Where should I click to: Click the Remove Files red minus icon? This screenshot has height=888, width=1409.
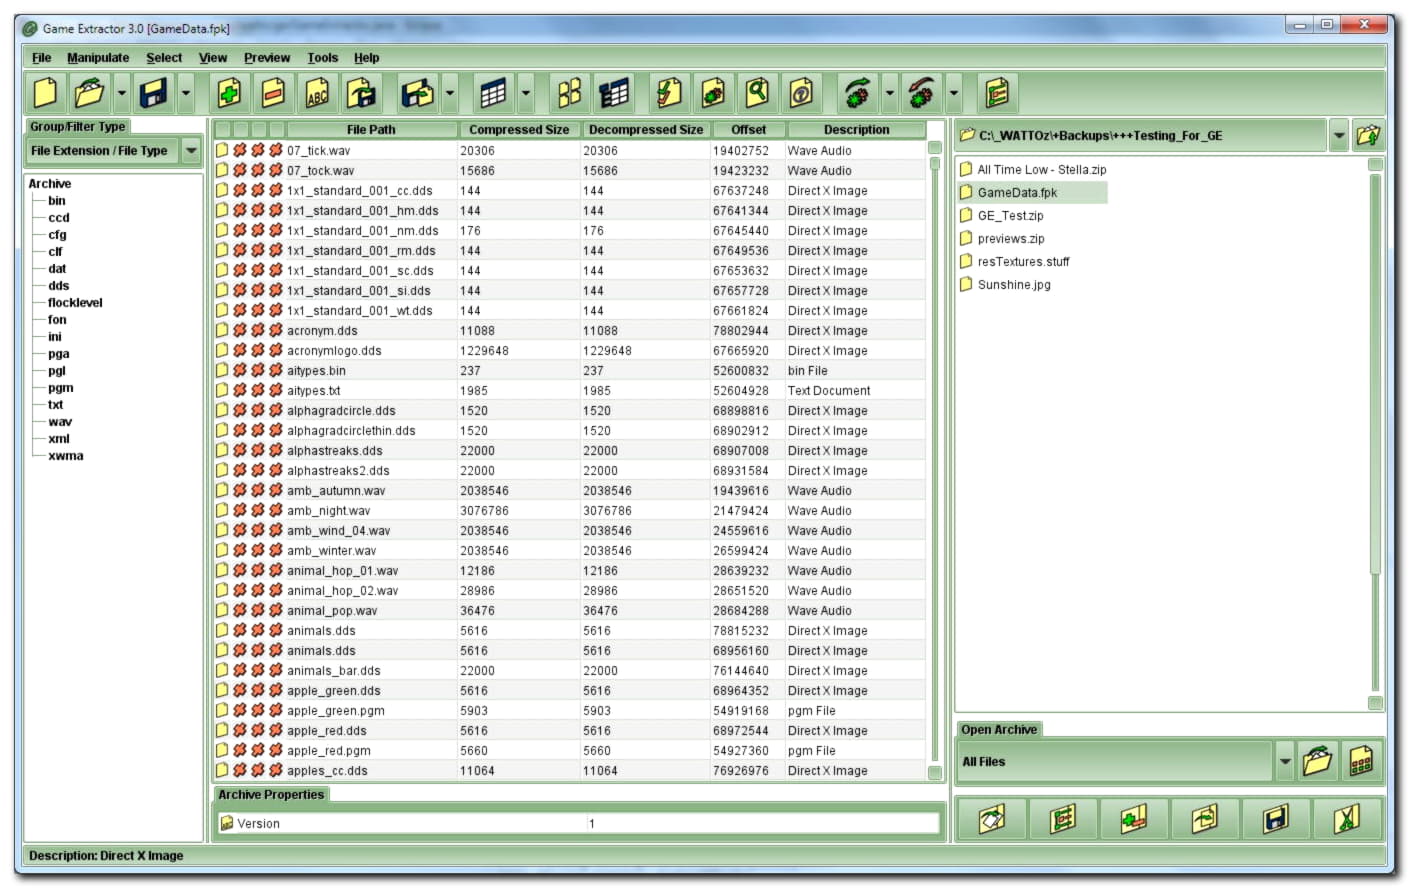(273, 93)
